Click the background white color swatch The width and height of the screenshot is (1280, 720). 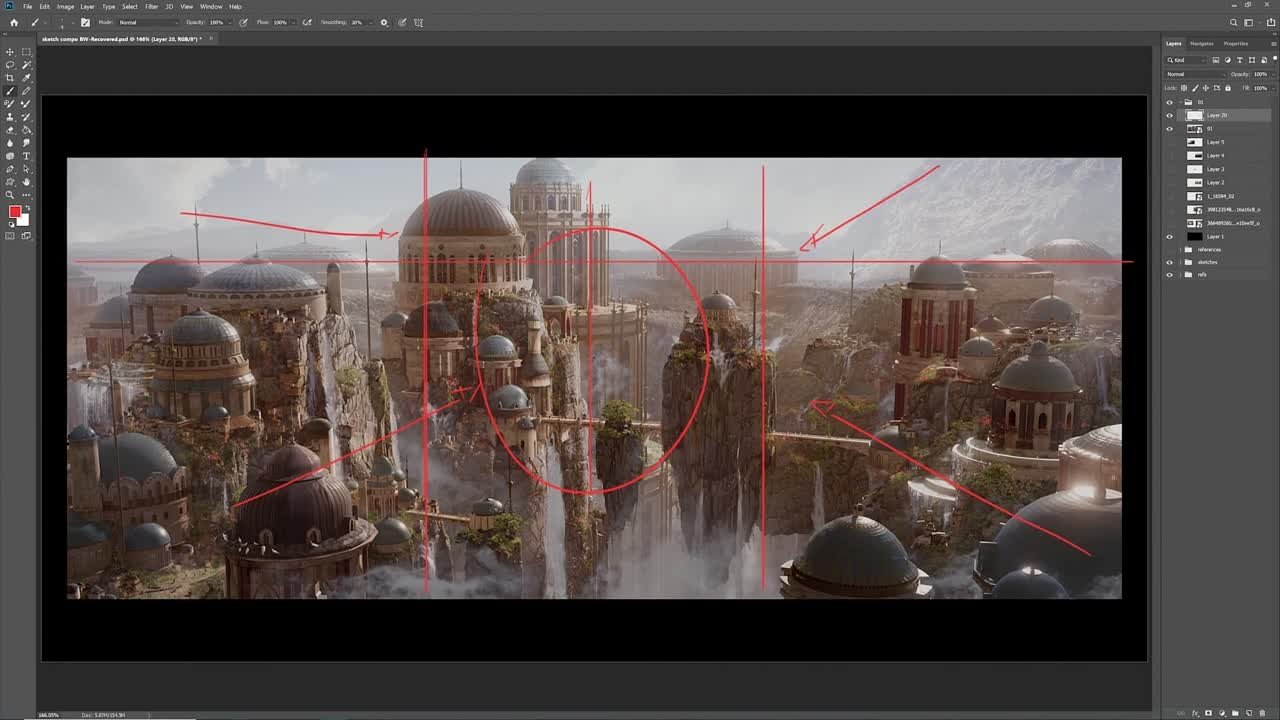point(24,220)
